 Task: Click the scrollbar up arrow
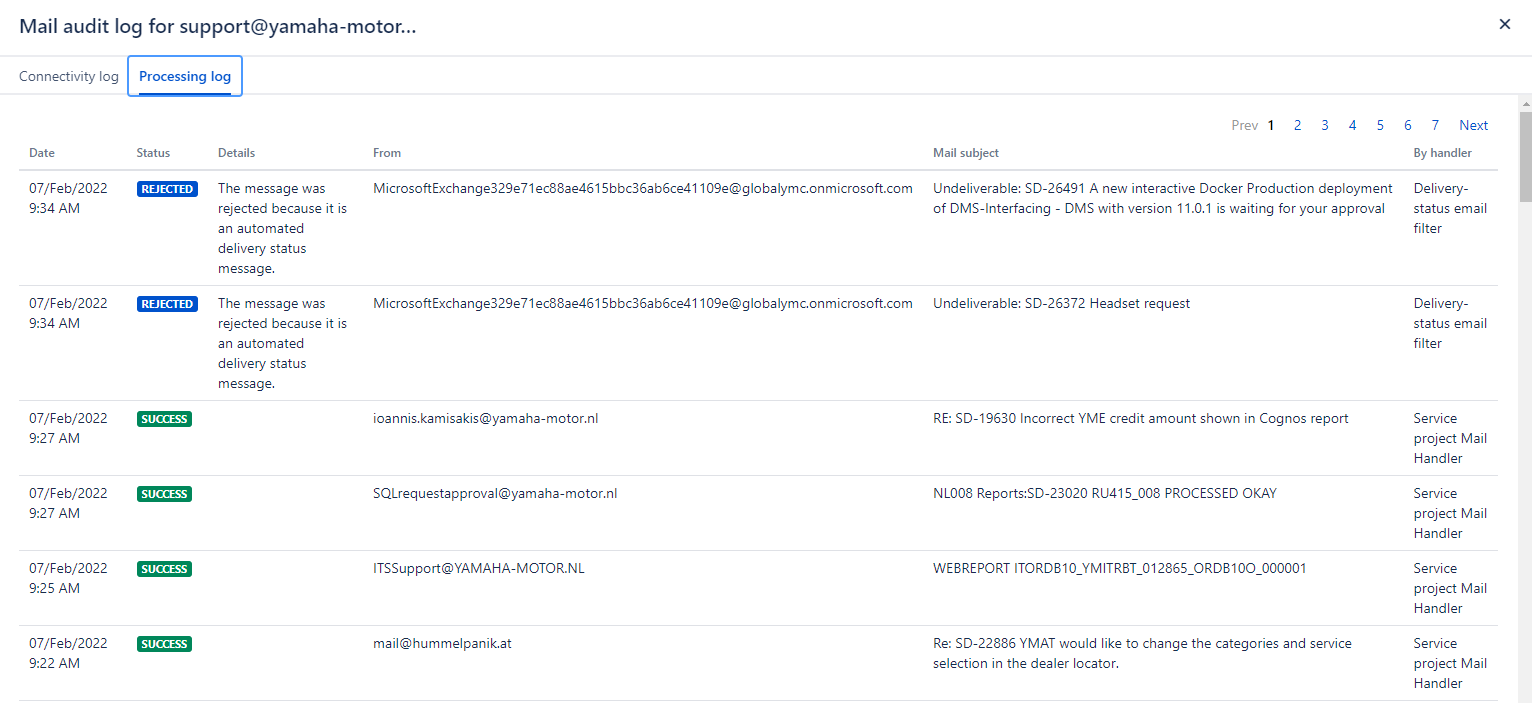click(x=1525, y=104)
